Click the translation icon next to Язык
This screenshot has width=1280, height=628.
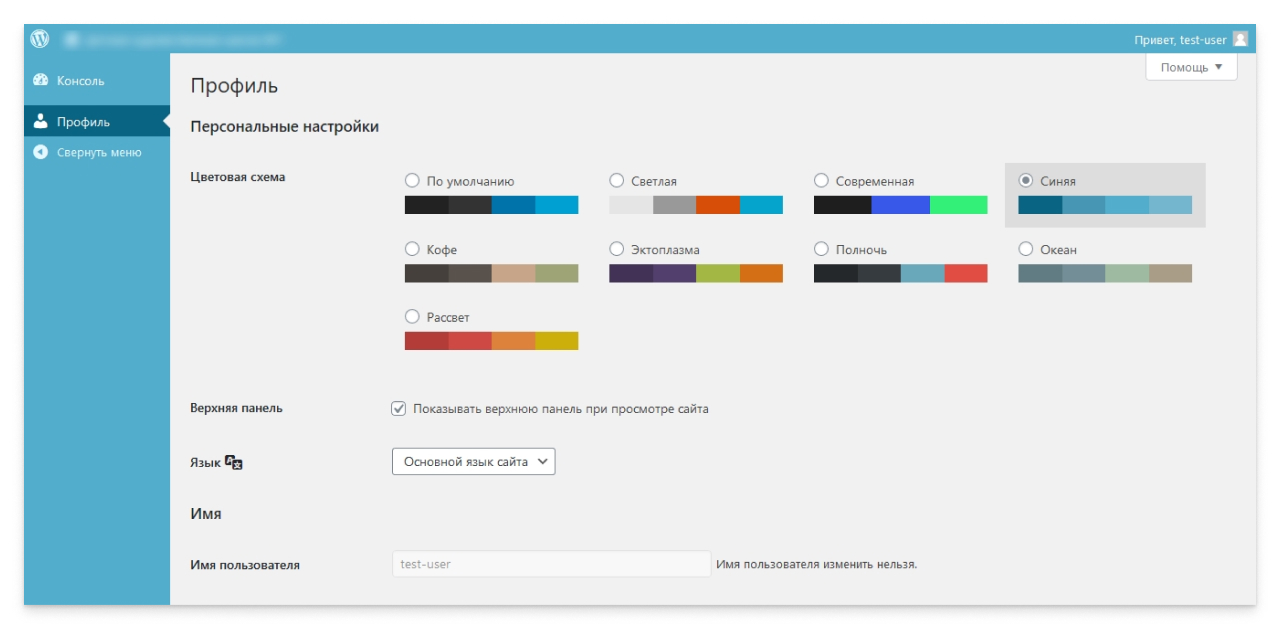click(234, 462)
